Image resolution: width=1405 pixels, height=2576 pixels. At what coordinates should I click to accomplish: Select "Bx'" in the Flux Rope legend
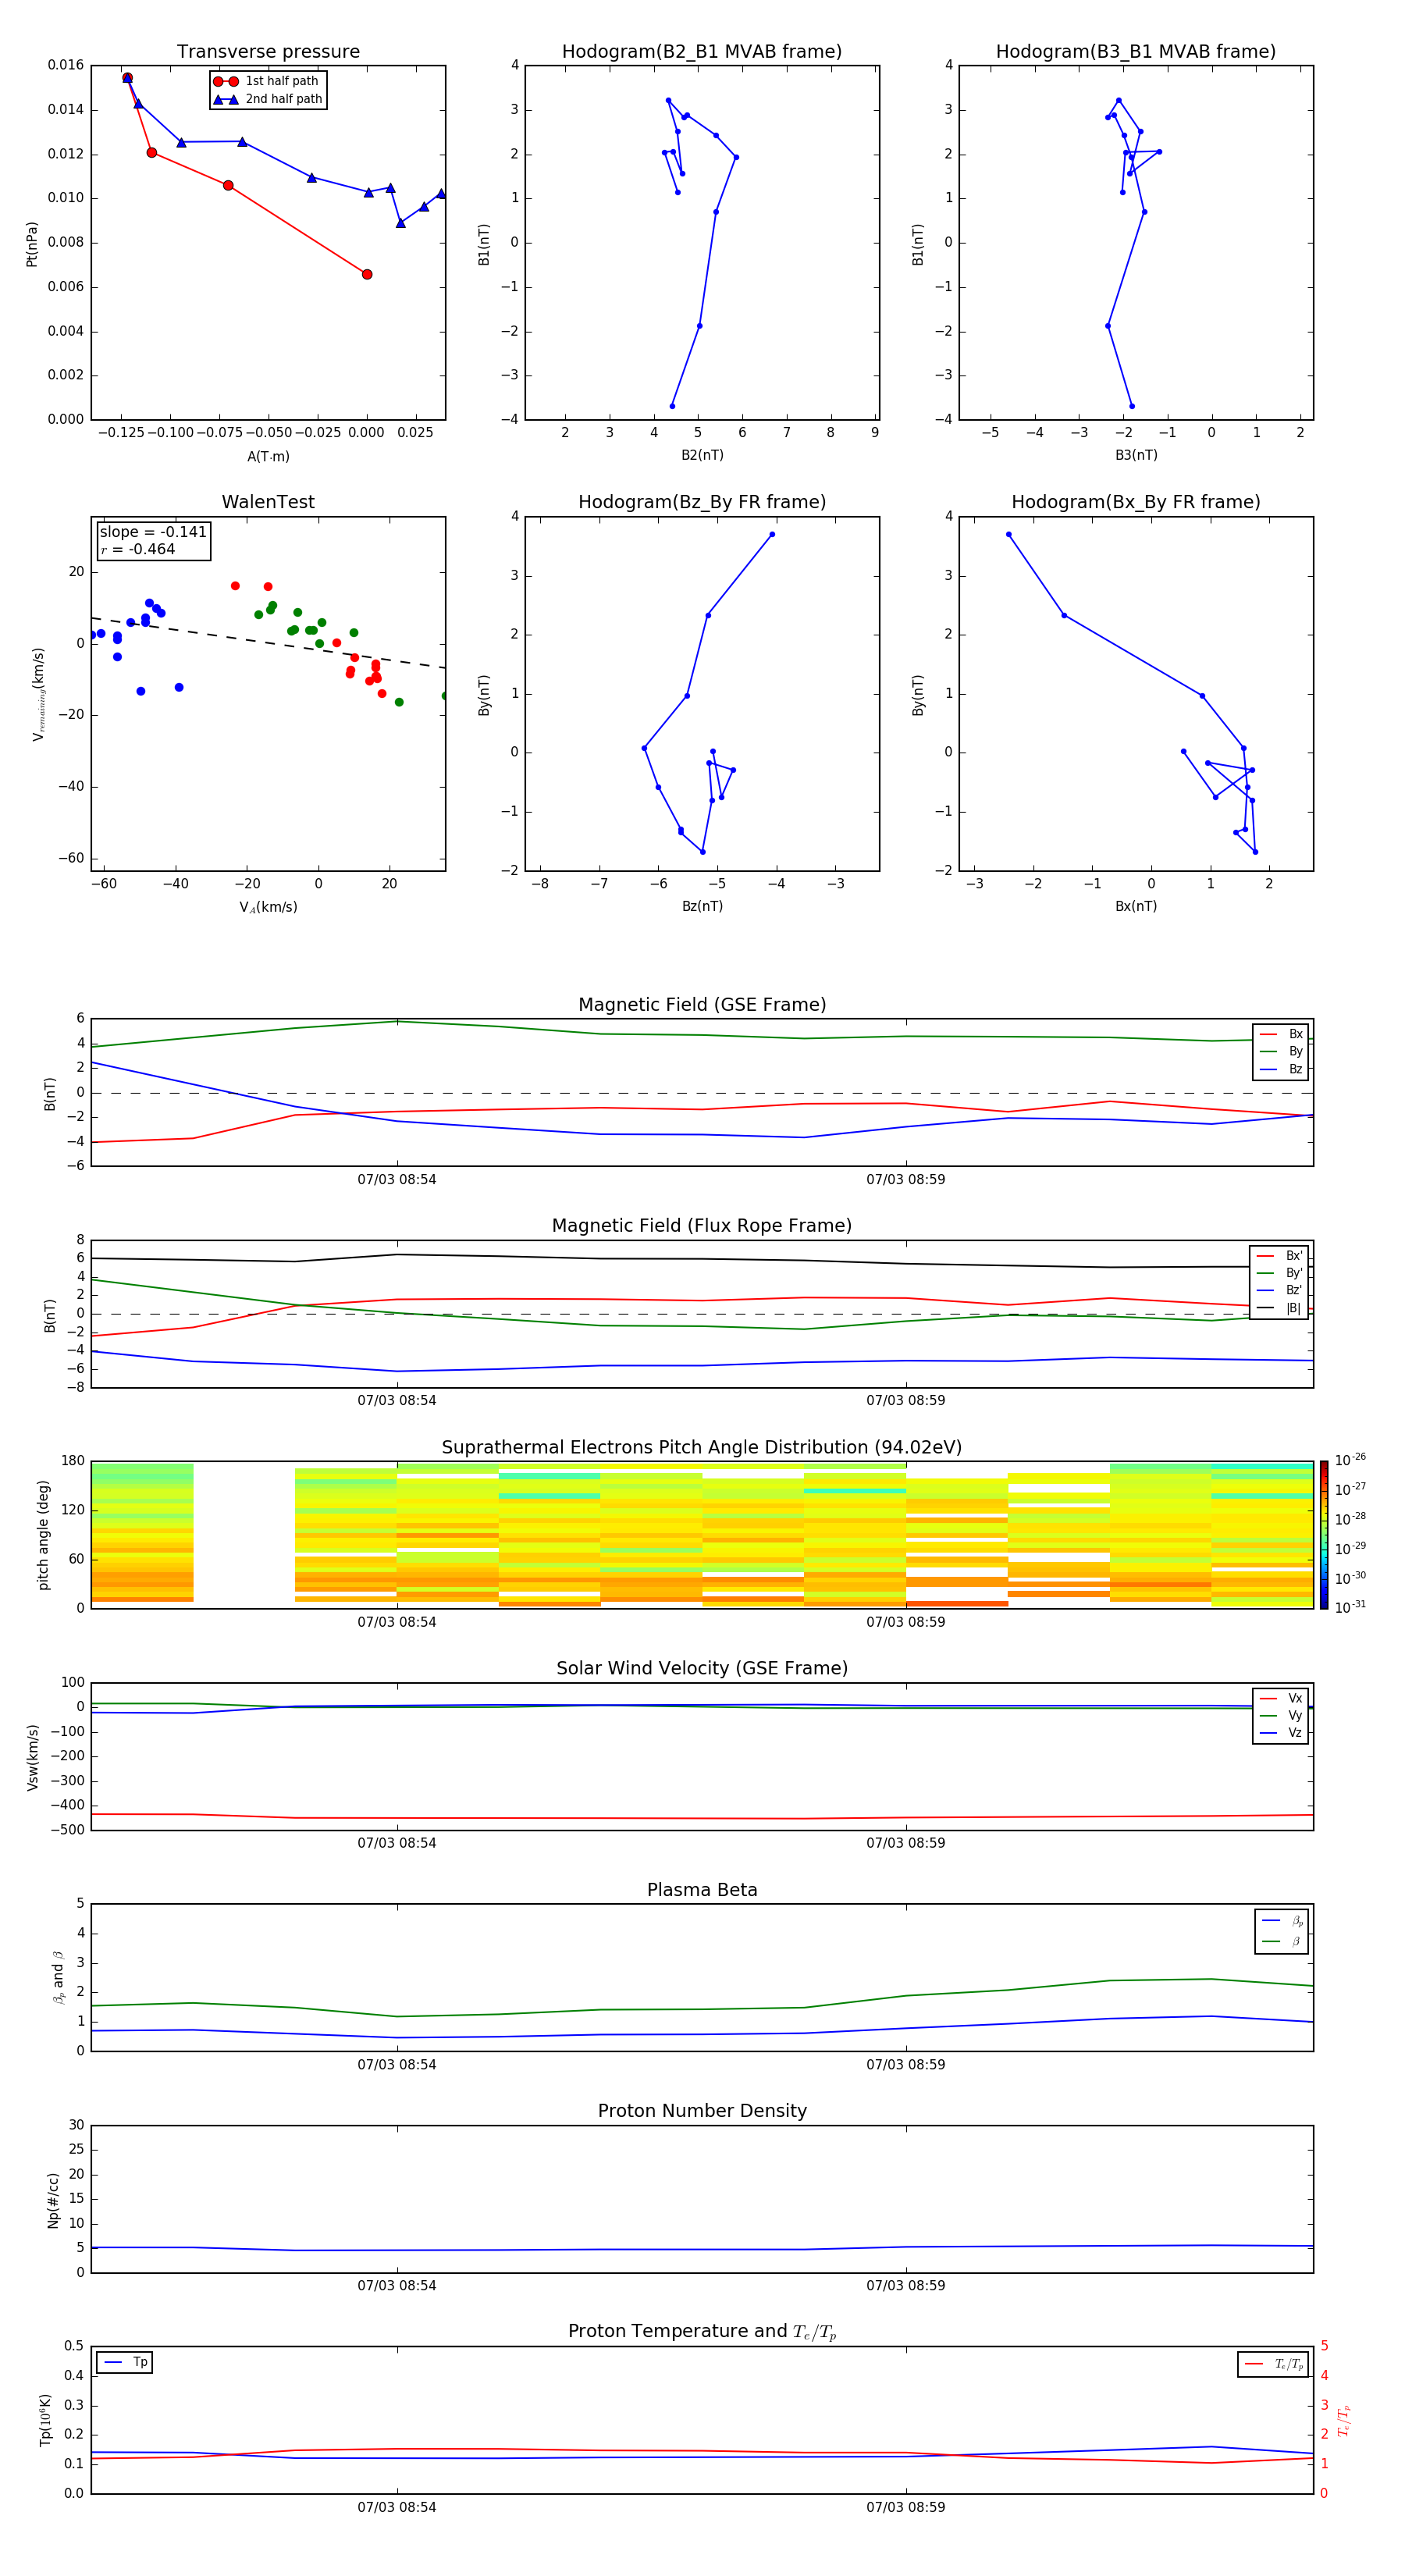(x=1280, y=1256)
